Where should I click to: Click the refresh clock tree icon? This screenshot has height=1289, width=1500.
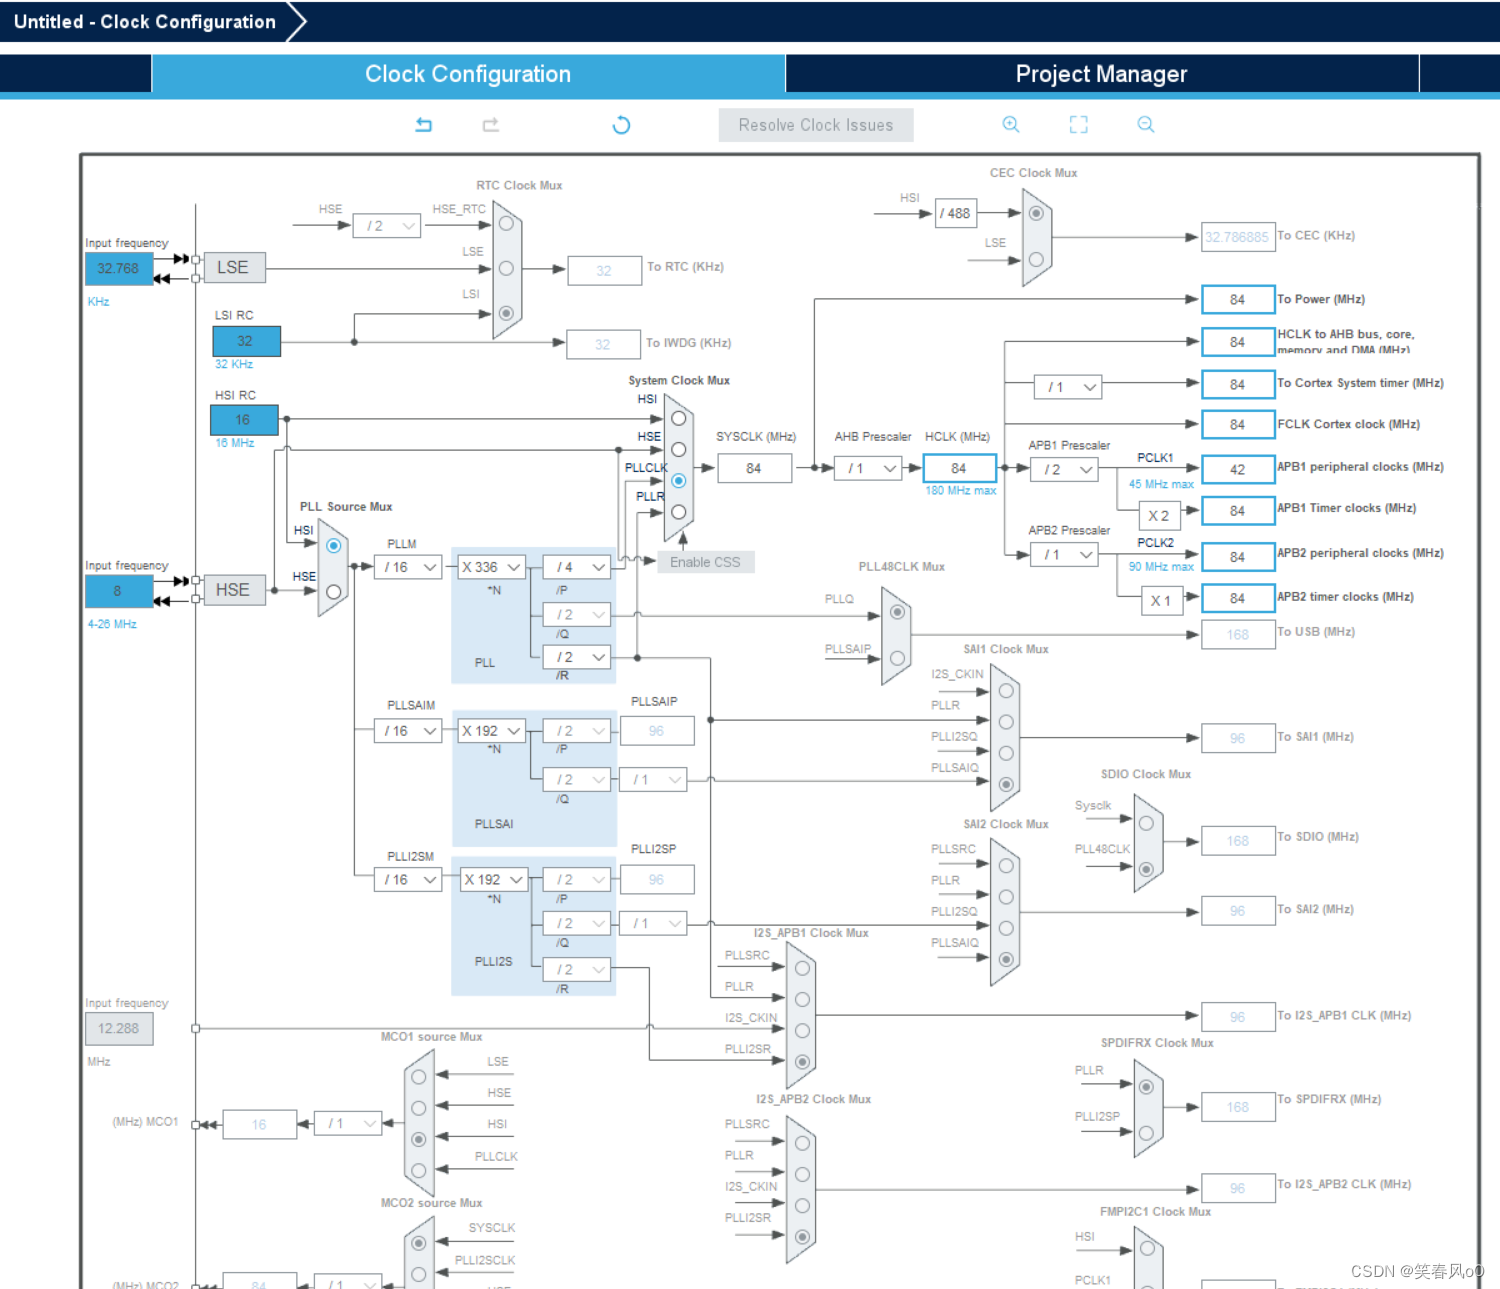point(621,125)
